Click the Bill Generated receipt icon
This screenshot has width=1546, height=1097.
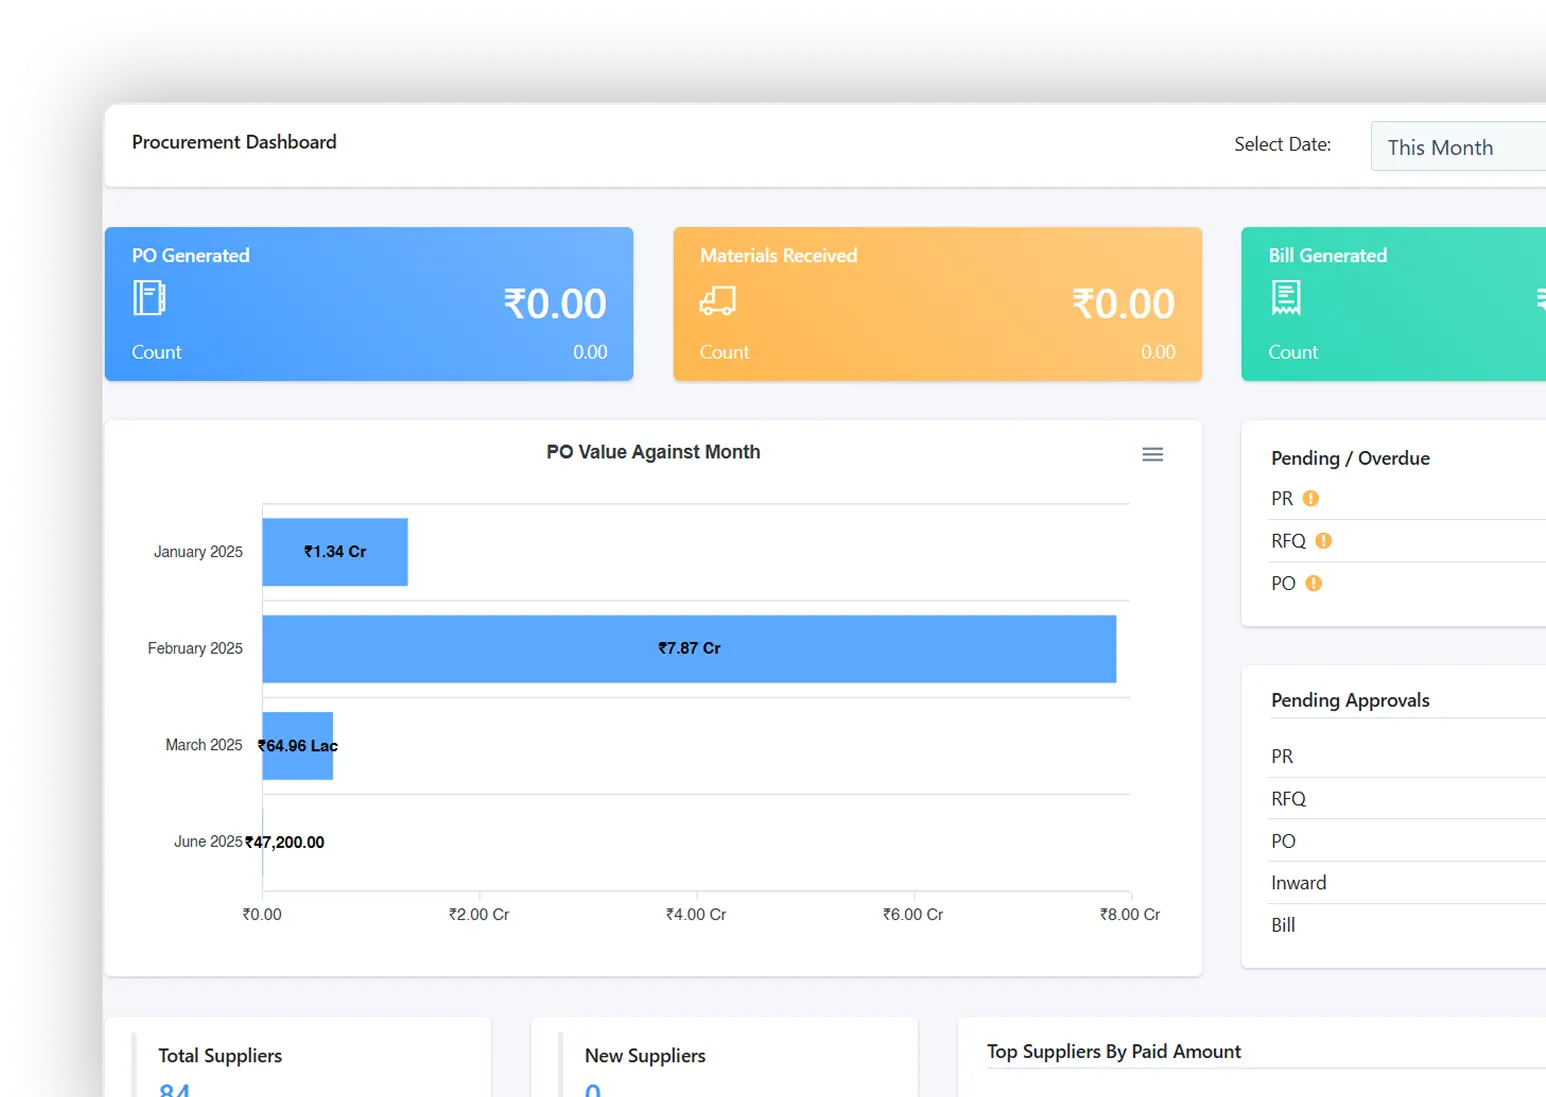pos(1286,298)
